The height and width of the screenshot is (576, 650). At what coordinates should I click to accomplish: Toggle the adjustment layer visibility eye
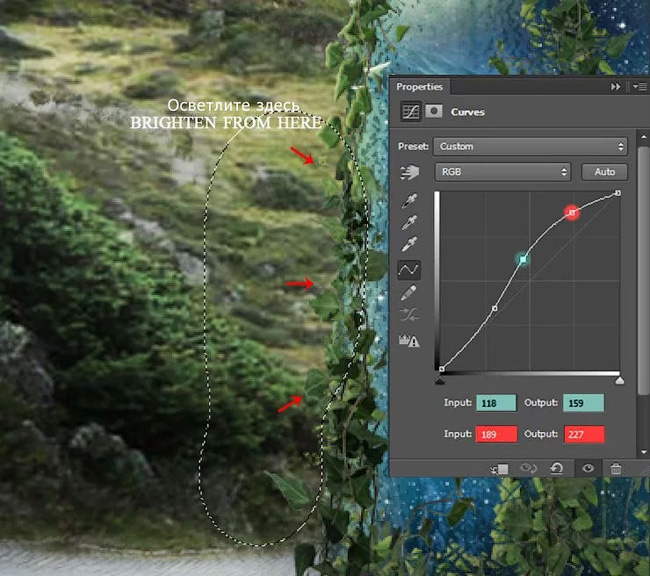click(588, 469)
